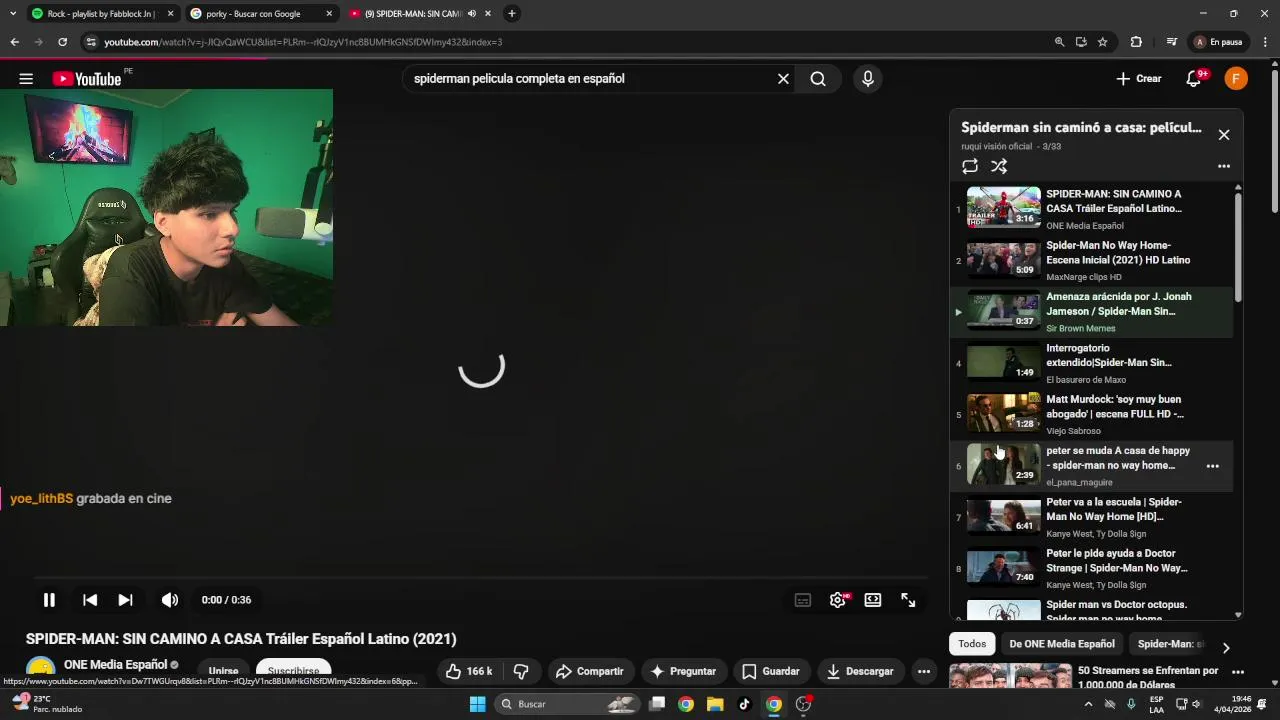Open the tab search dropdown
The height and width of the screenshot is (720, 1280).
(x=13, y=14)
